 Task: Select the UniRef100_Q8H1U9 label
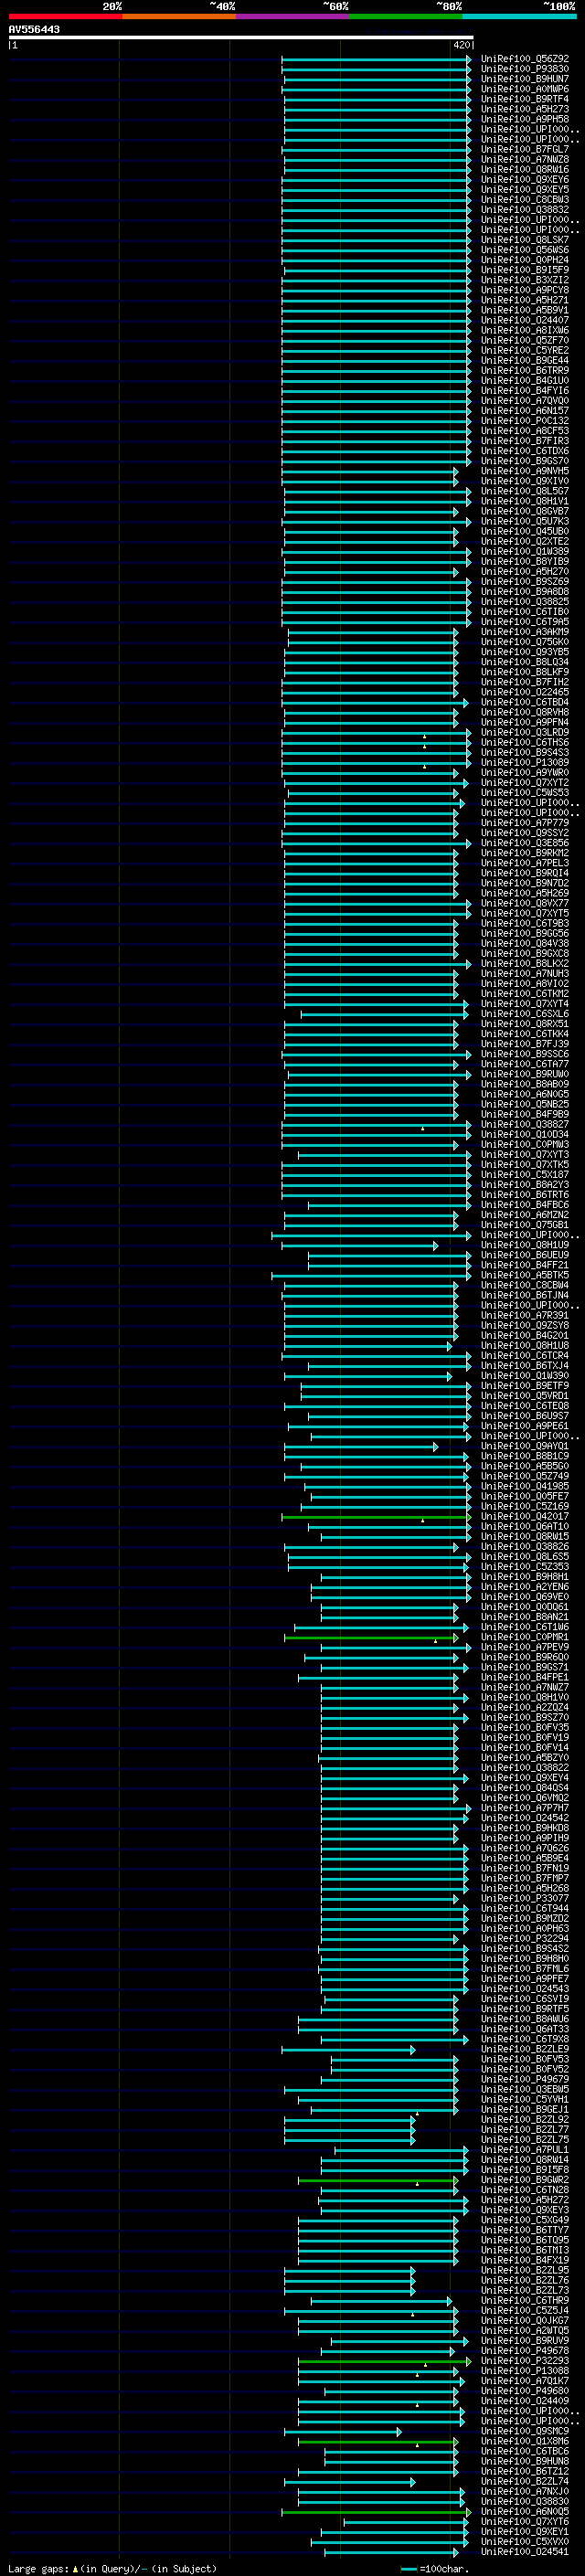525,1245
